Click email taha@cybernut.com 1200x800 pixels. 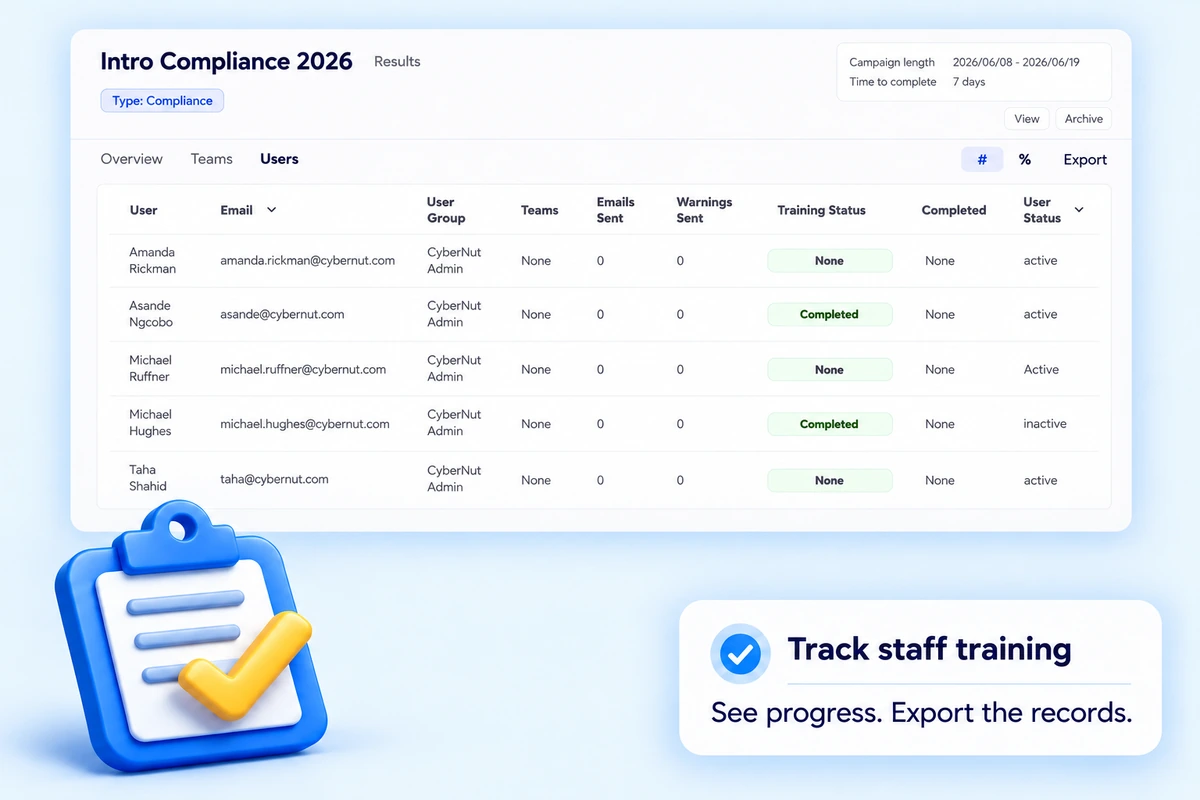274,479
